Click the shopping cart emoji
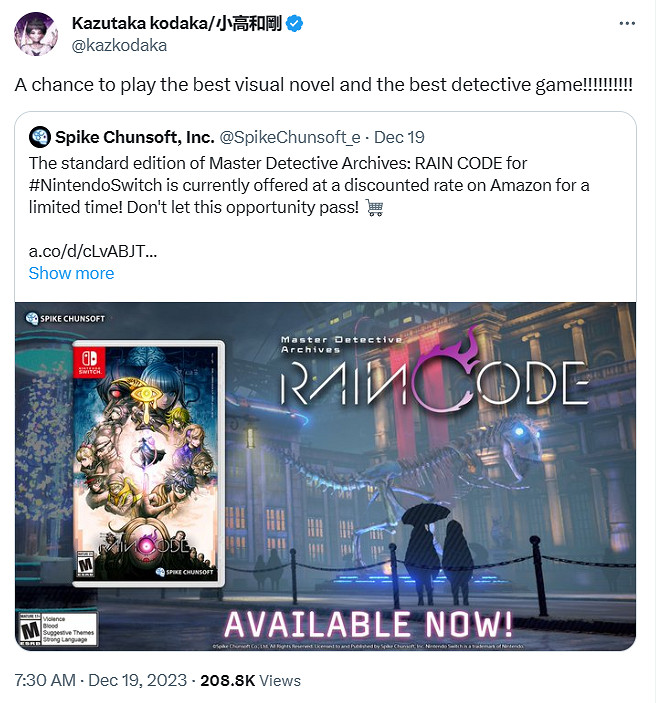Image resolution: width=656 pixels, height=703 pixels. click(374, 208)
